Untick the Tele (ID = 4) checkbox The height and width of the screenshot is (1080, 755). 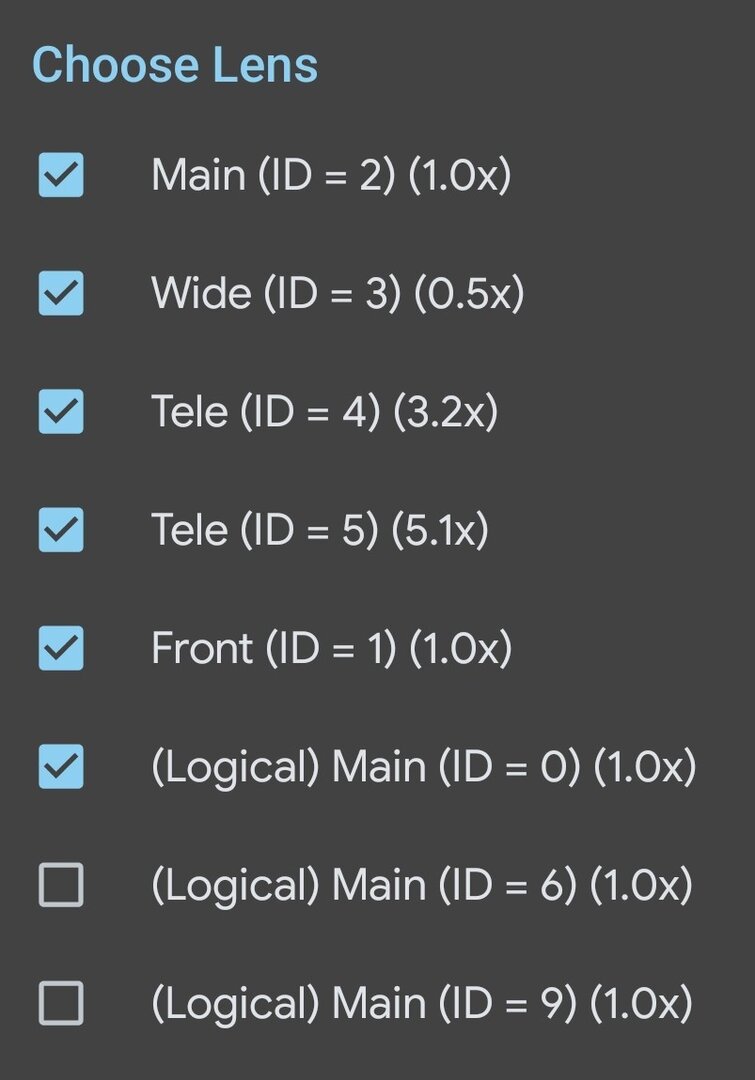(61, 412)
